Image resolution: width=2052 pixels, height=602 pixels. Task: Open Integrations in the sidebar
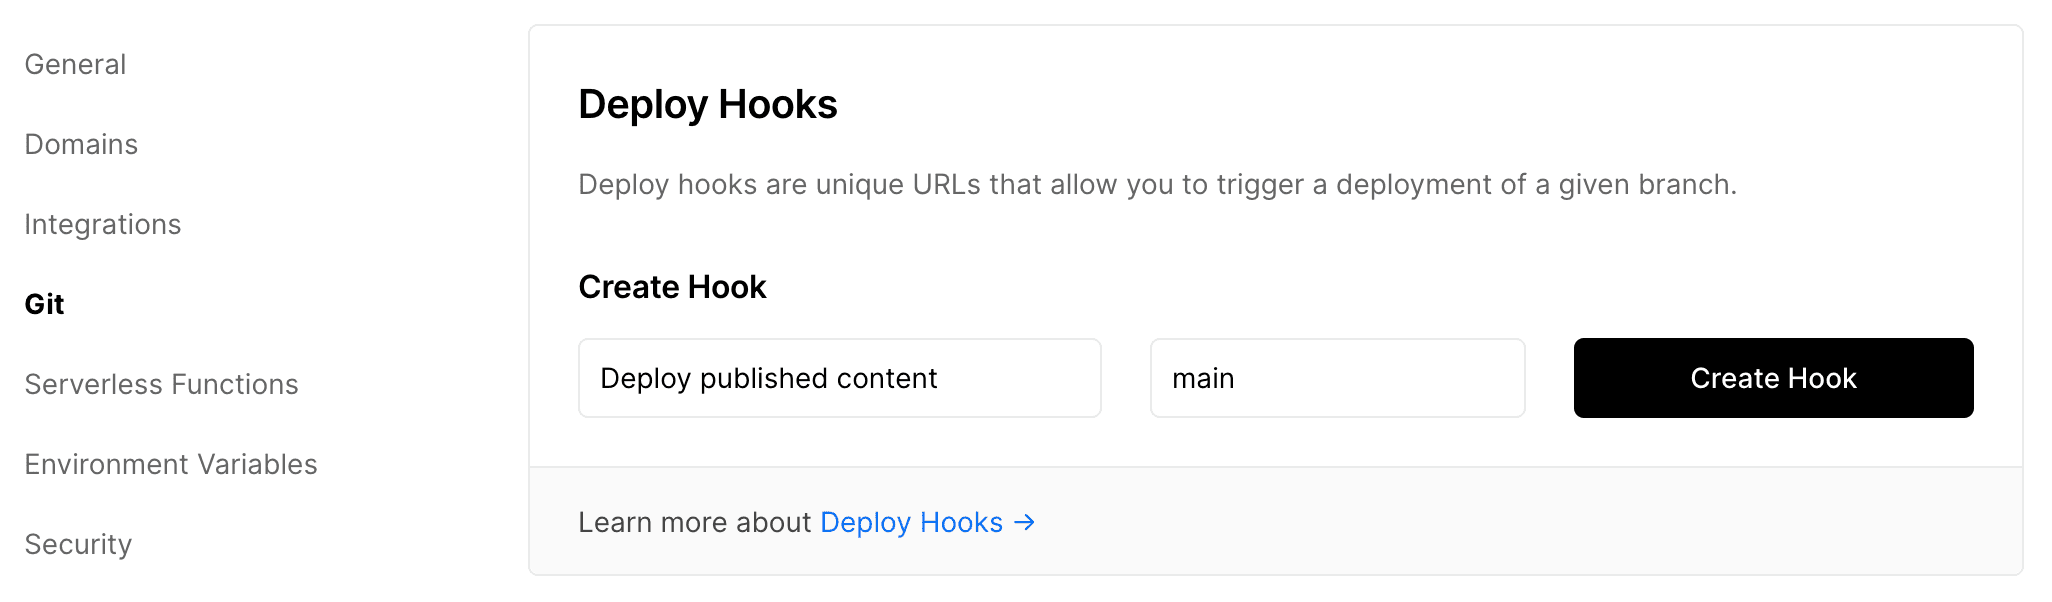[x=102, y=224]
